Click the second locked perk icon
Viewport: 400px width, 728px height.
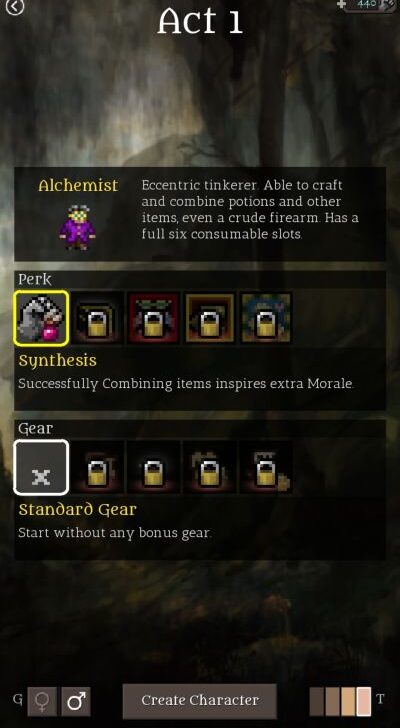point(98,318)
